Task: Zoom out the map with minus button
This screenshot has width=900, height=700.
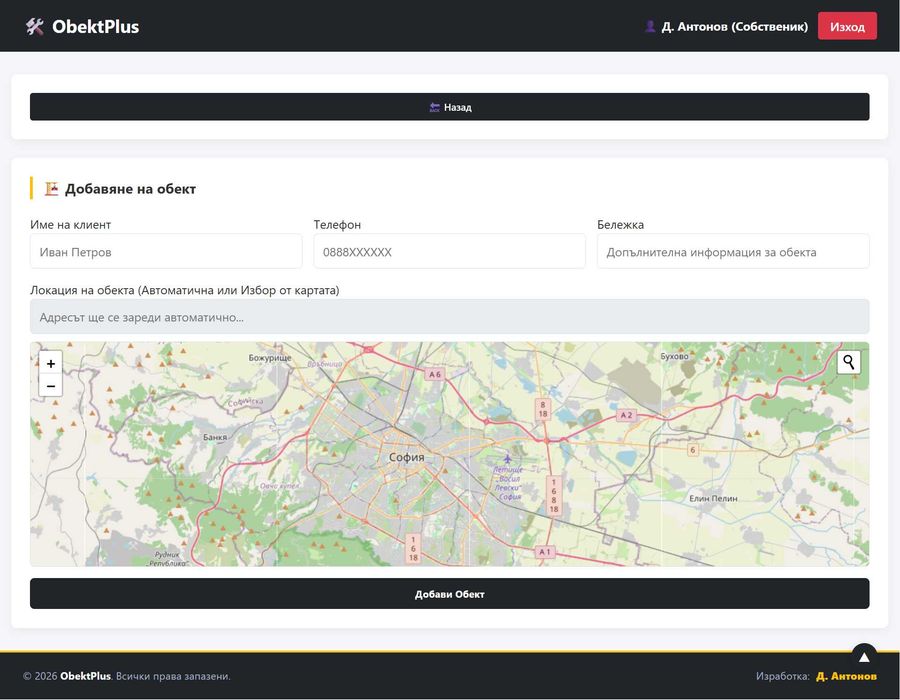Action: (51, 386)
